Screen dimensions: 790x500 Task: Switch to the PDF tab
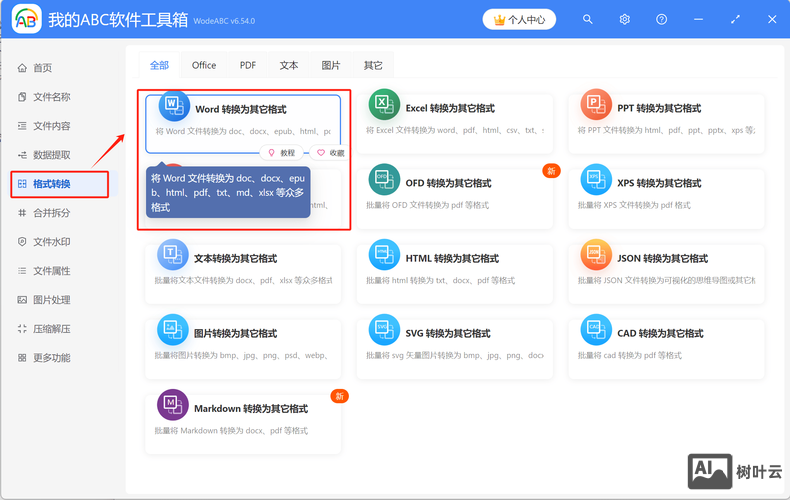tap(248, 65)
